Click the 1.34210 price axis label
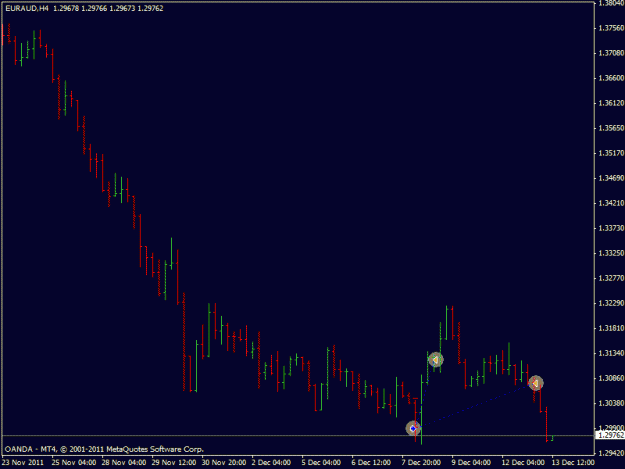 pos(611,203)
